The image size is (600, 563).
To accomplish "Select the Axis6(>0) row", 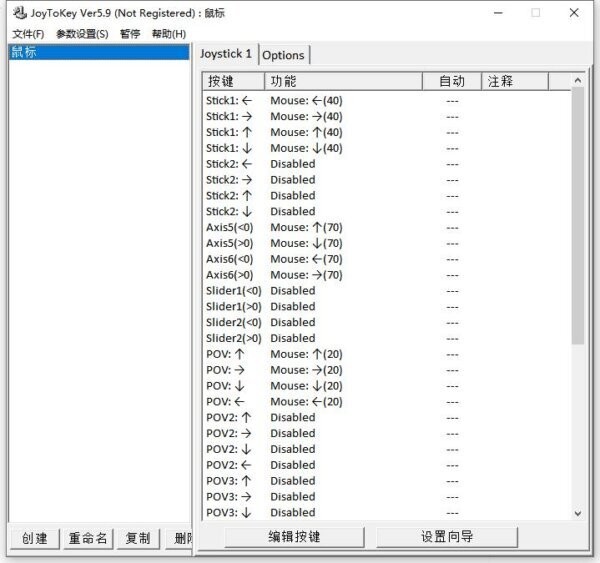I will [x=386, y=275].
